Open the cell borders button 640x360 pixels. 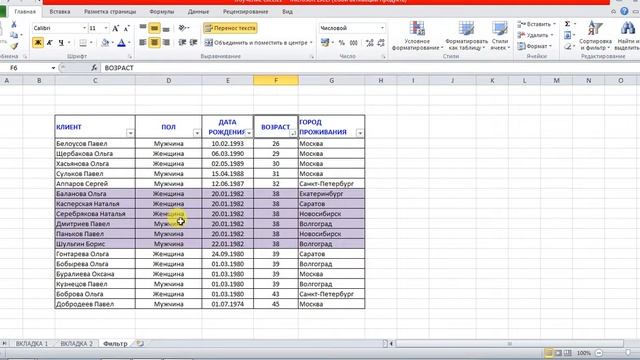(x=83, y=42)
